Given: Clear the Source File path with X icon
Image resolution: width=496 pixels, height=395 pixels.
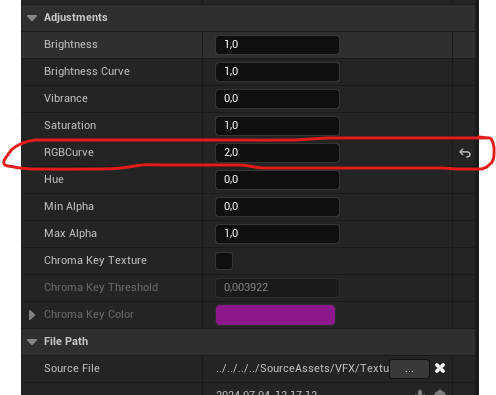Looking at the screenshot, I should (x=440, y=368).
